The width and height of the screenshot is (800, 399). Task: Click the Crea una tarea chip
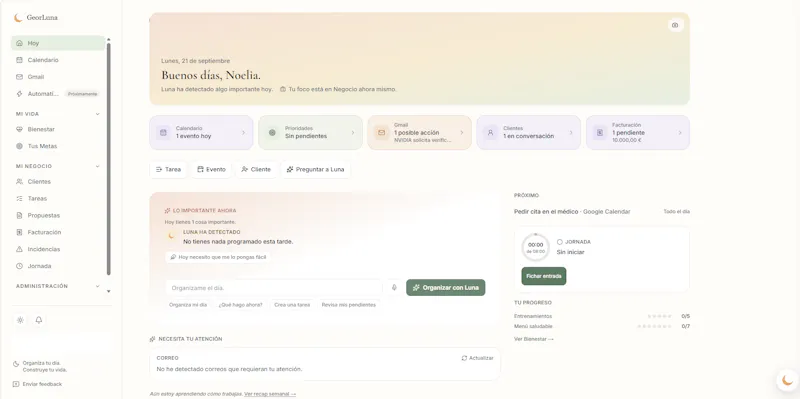pyautogui.click(x=292, y=305)
